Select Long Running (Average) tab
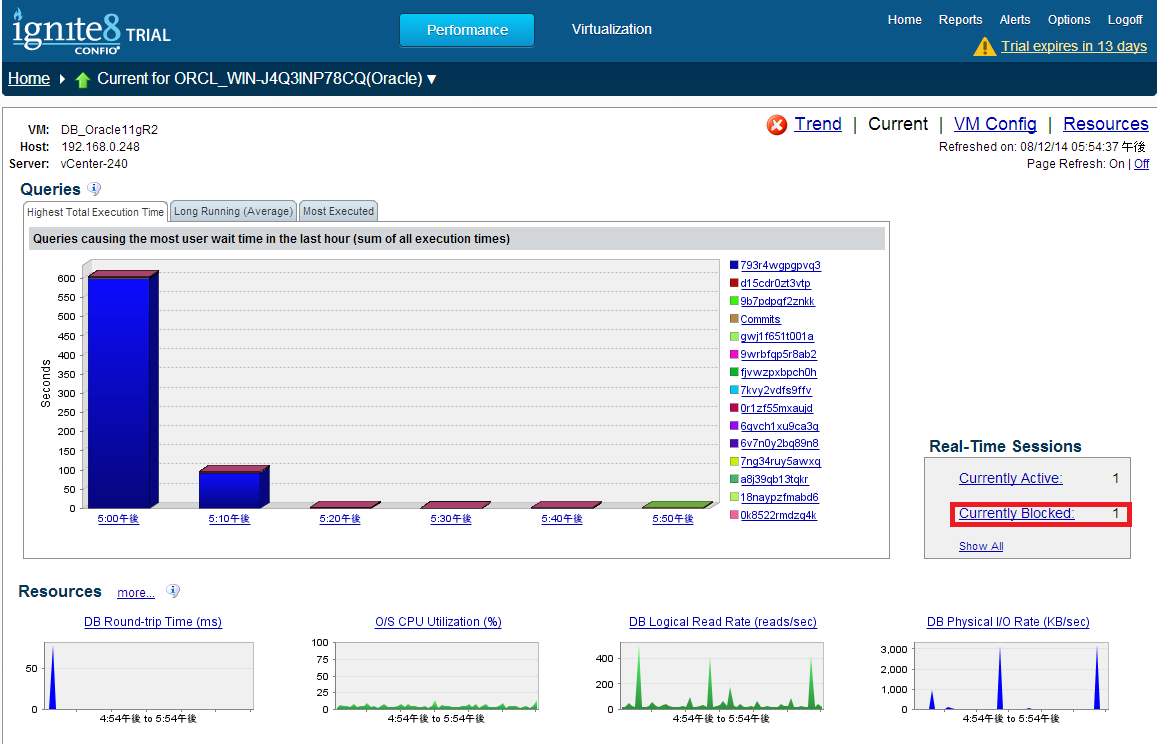The image size is (1157, 744). 233,211
